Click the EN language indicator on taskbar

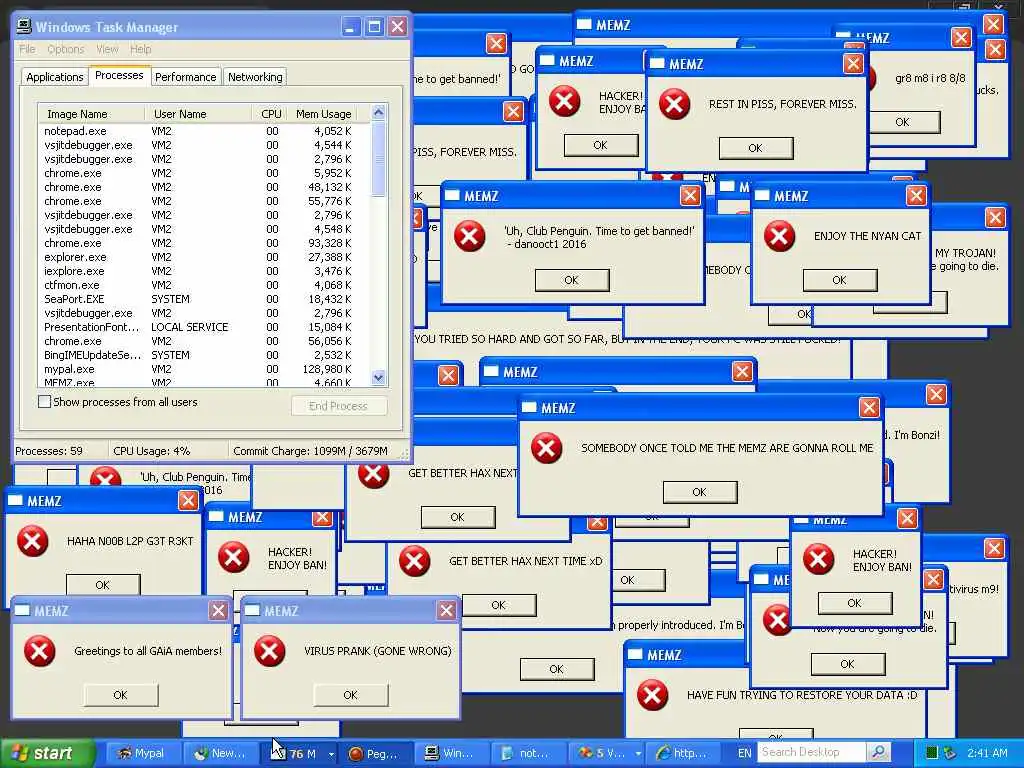[x=744, y=753]
